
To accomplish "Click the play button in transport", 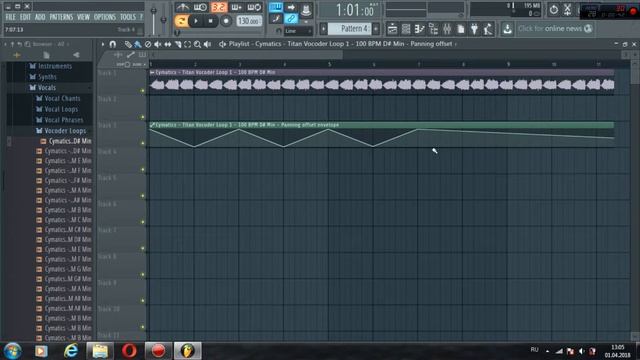I will [196, 21].
